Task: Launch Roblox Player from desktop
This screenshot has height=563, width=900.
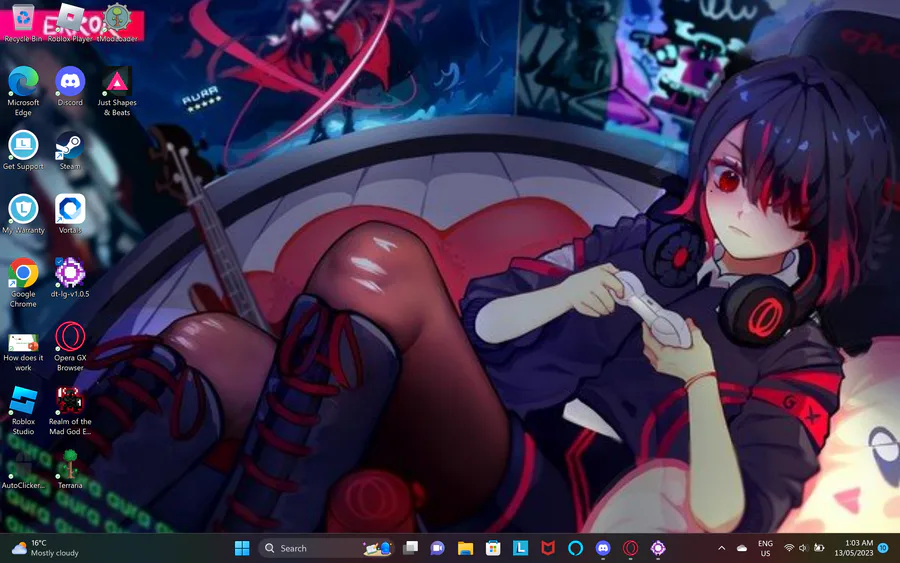Action: (x=70, y=23)
